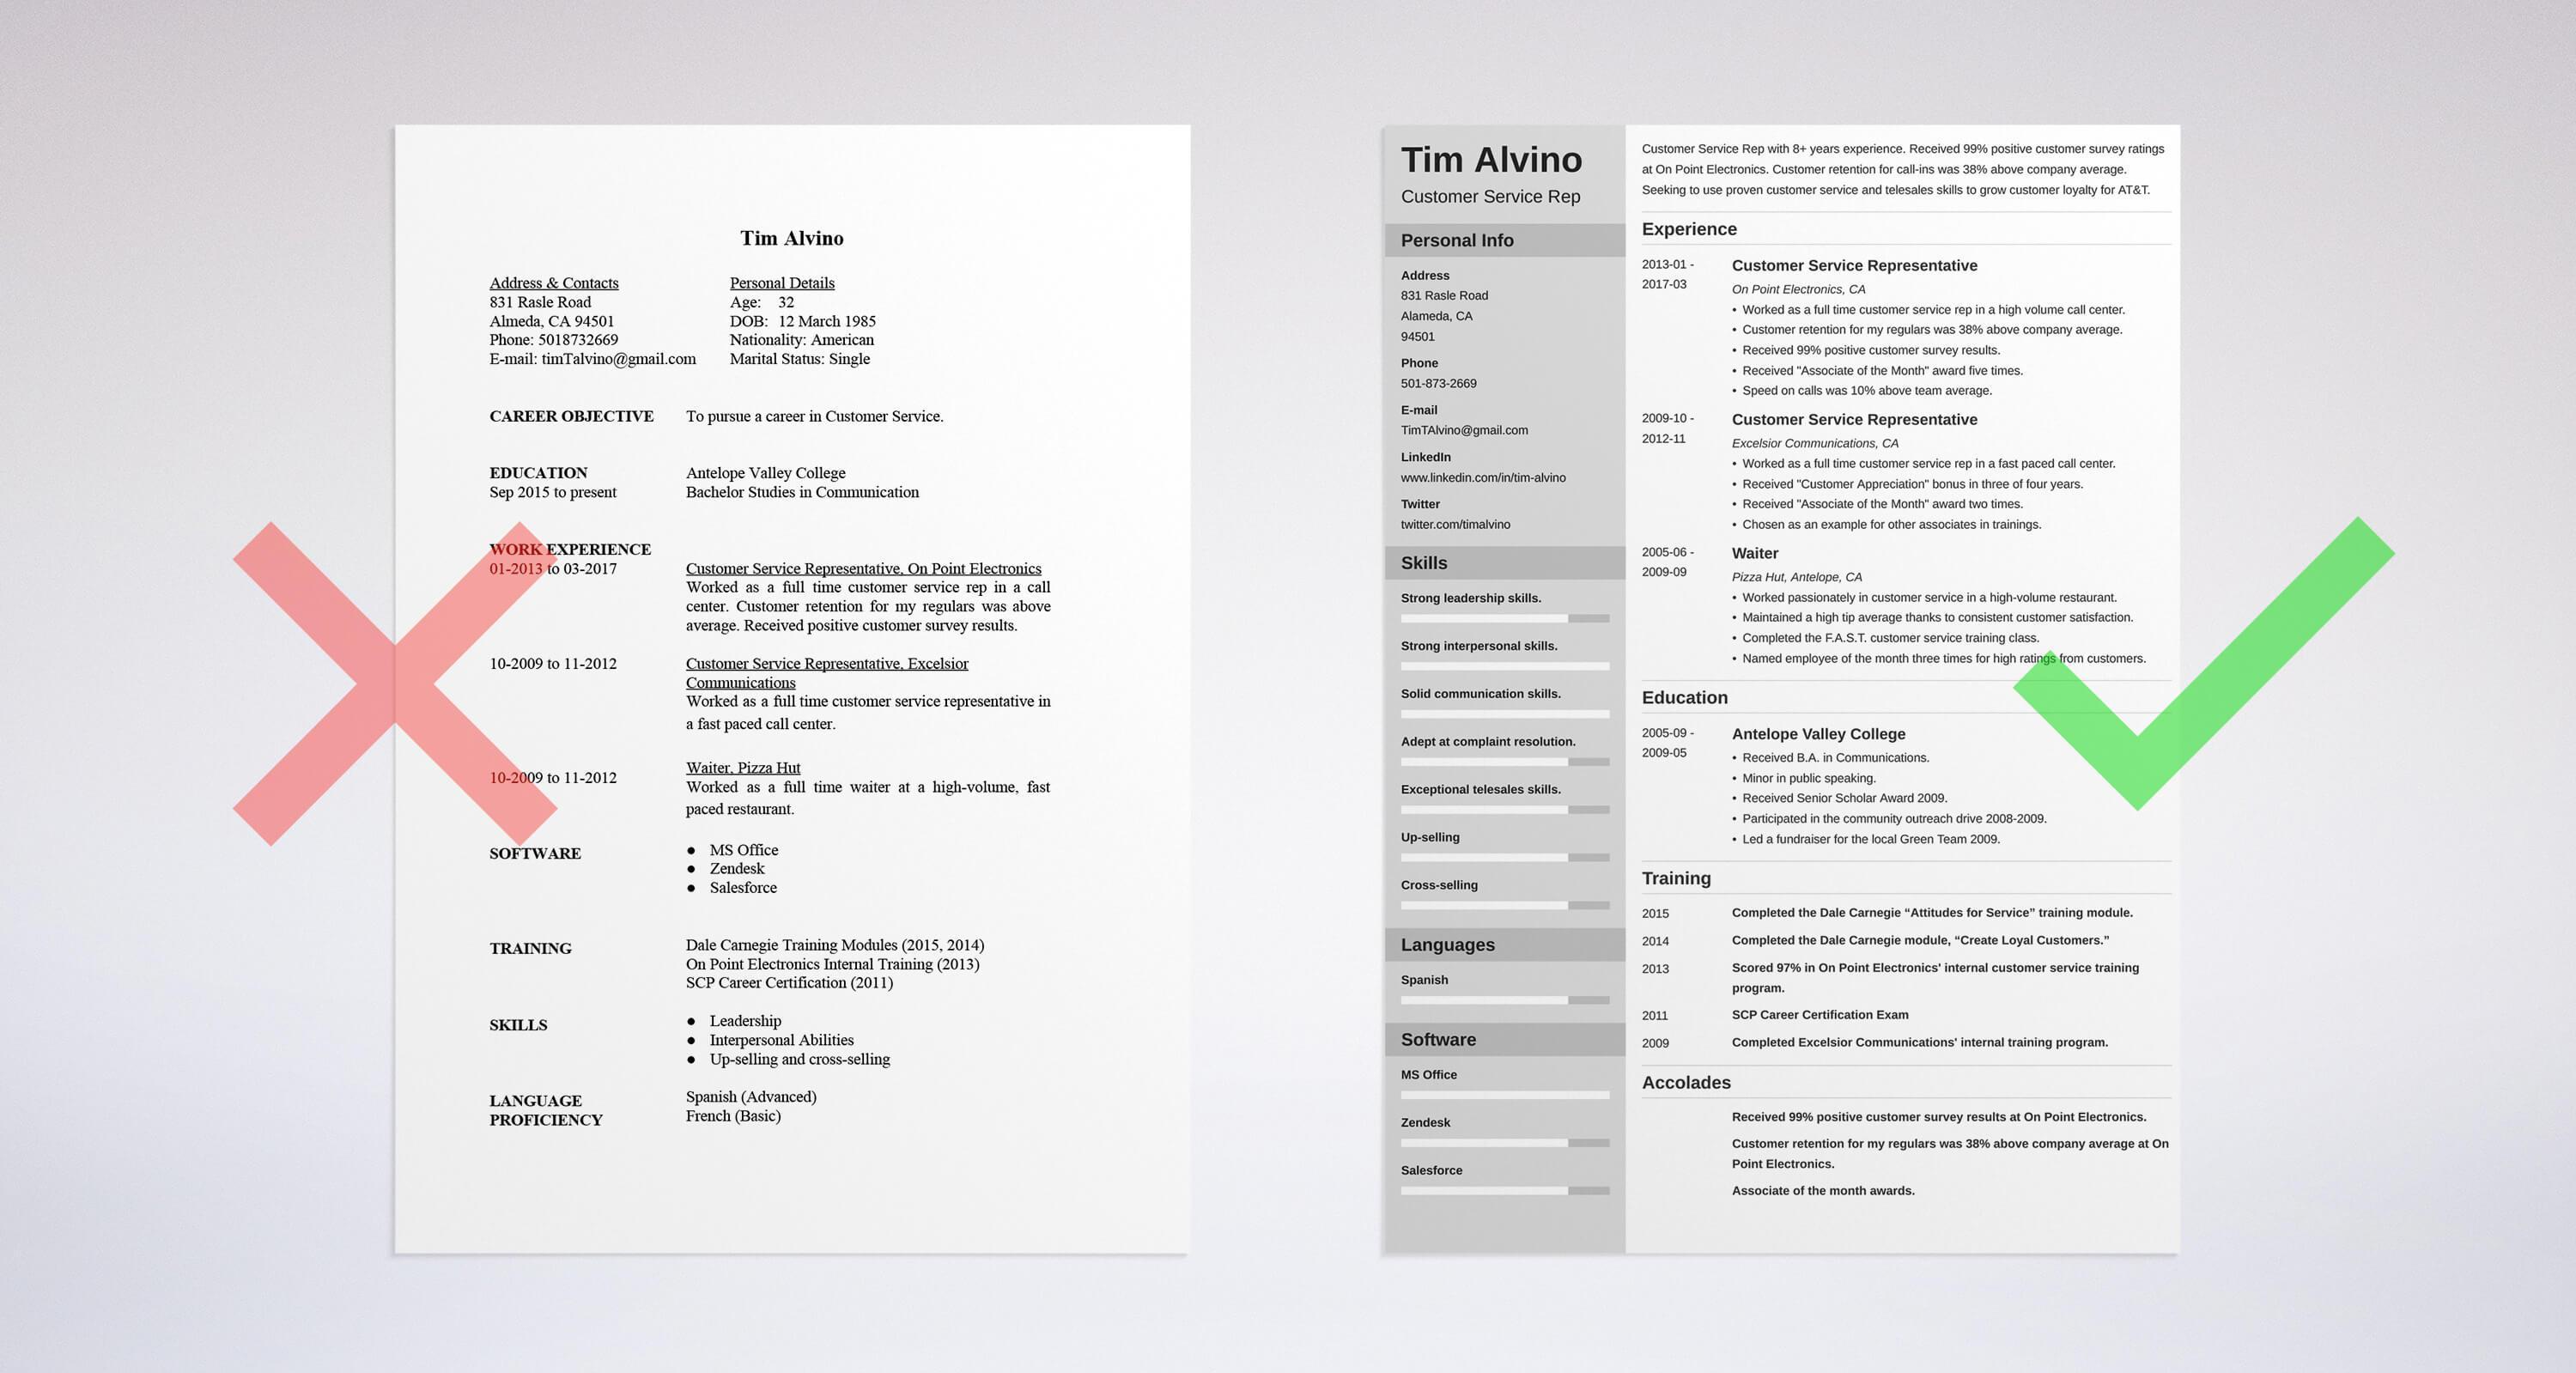This screenshot has width=2576, height=1373.
Task: Click the LinkedIn URL link text
Action: [x=1482, y=480]
